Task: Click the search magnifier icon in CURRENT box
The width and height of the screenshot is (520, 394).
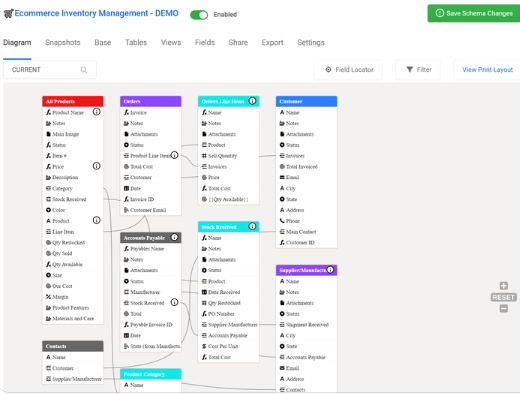Action: [84, 70]
